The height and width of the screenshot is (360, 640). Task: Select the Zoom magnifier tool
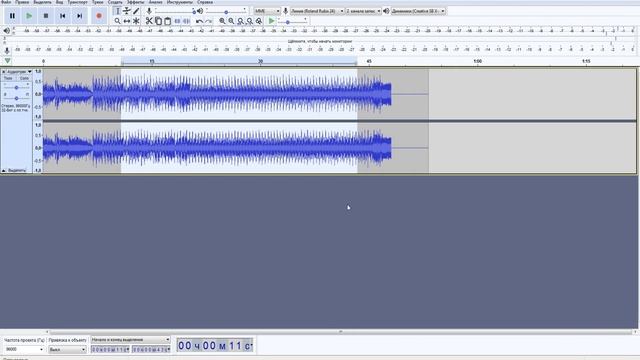(118, 21)
